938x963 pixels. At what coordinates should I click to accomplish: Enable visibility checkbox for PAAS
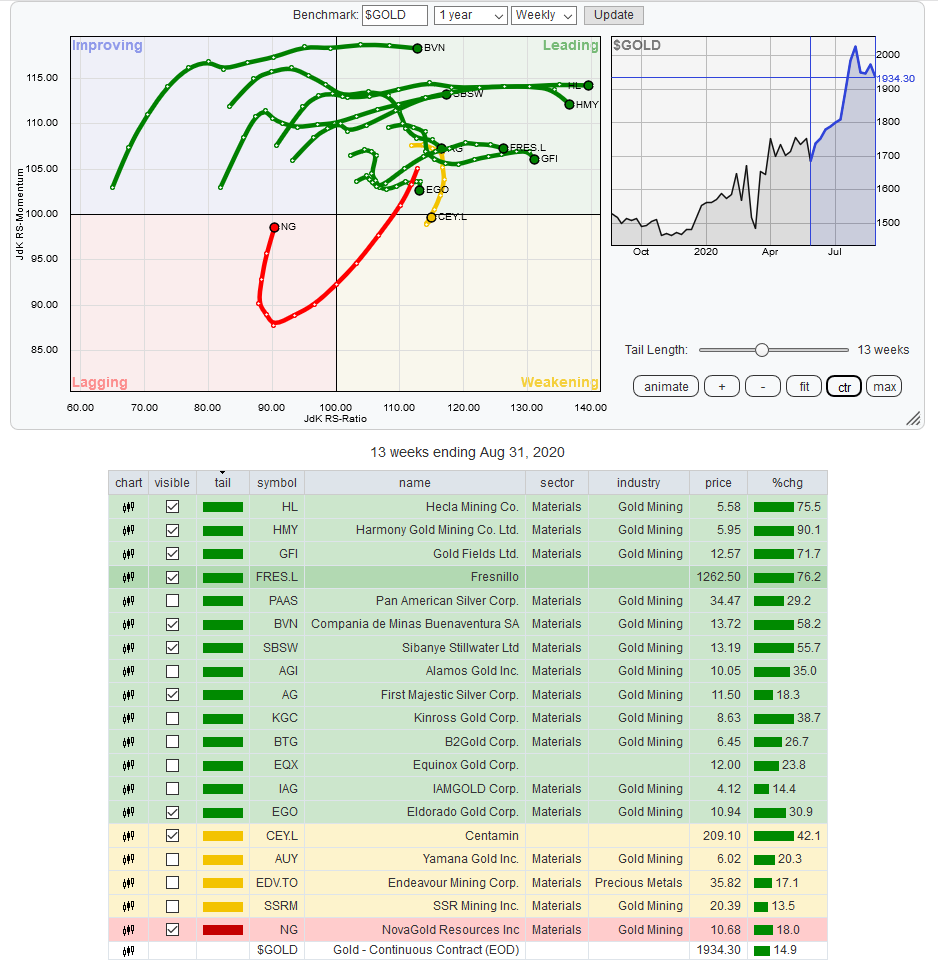click(x=173, y=601)
